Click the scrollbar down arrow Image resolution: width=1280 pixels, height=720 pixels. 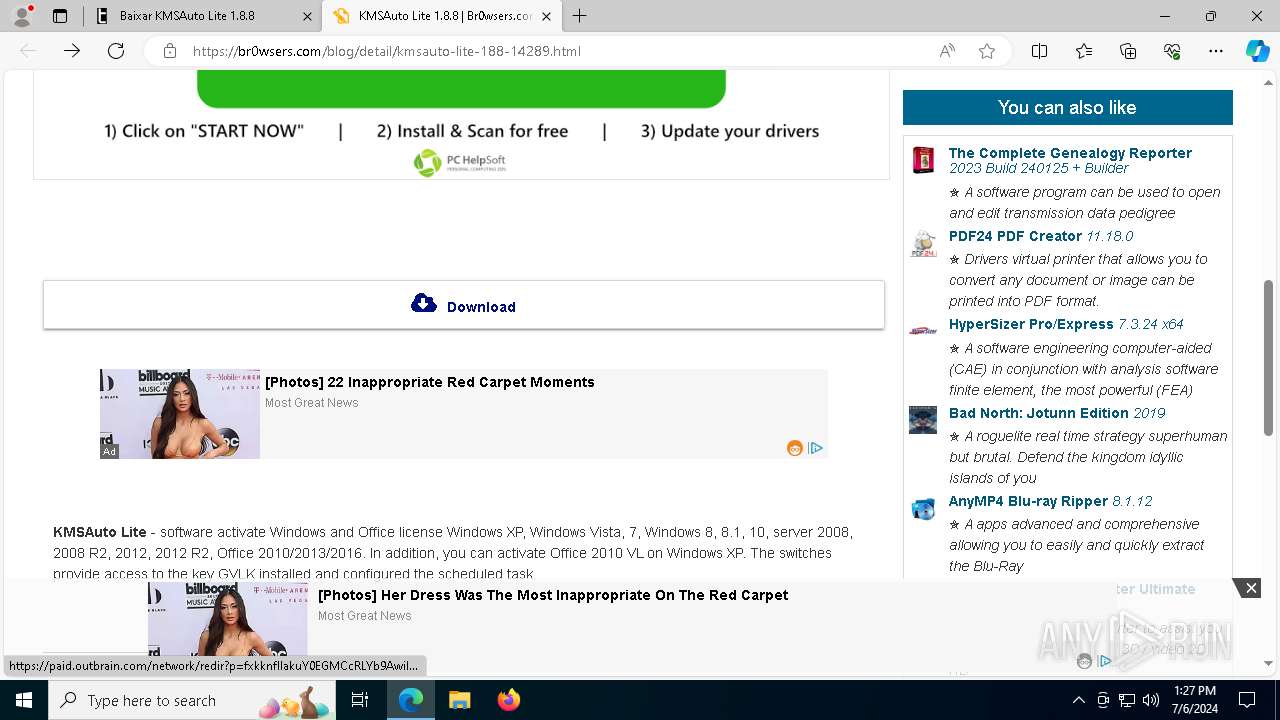point(1269,663)
